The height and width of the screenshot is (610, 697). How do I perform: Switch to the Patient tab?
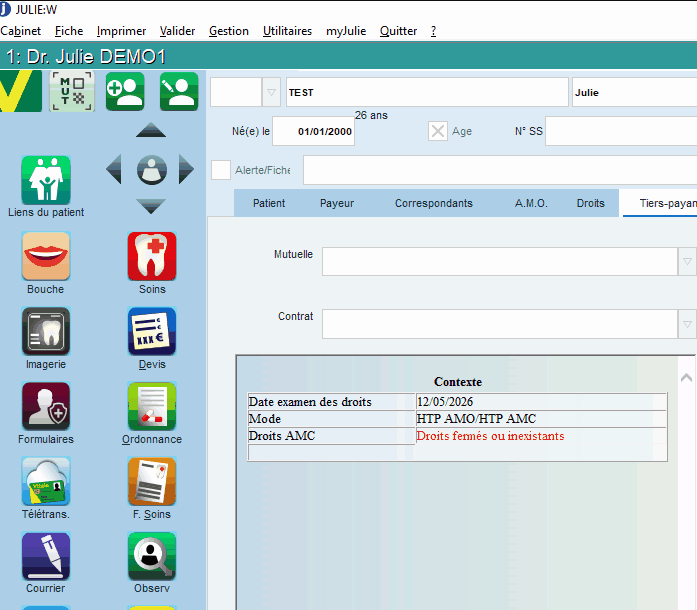tap(269, 203)
